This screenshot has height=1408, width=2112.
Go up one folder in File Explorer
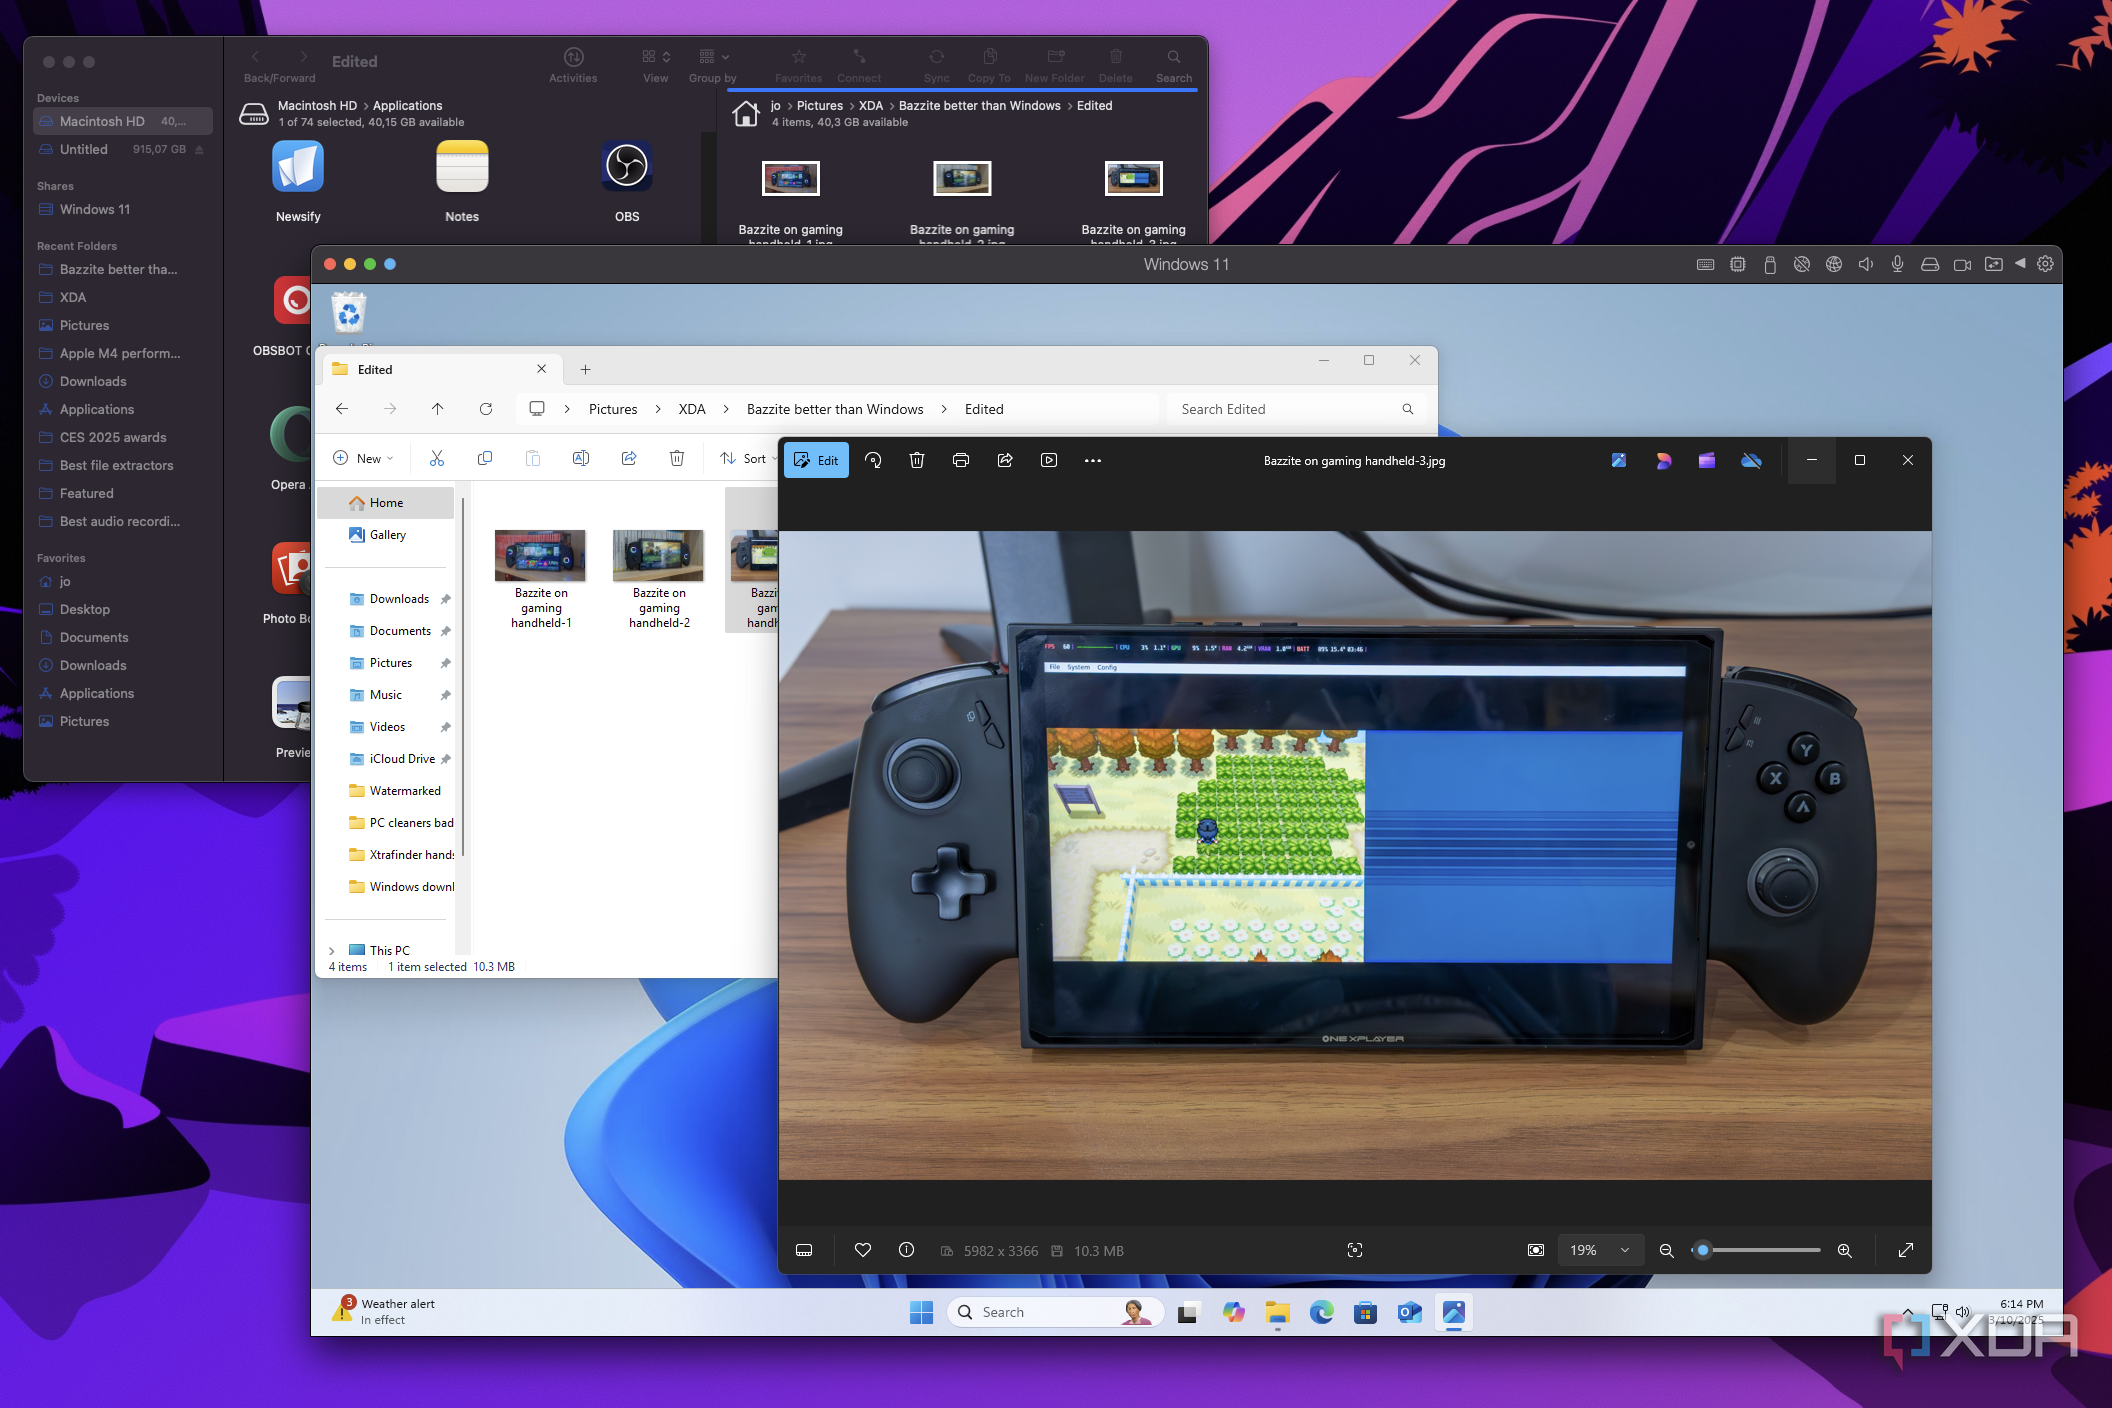coord(438,409)
